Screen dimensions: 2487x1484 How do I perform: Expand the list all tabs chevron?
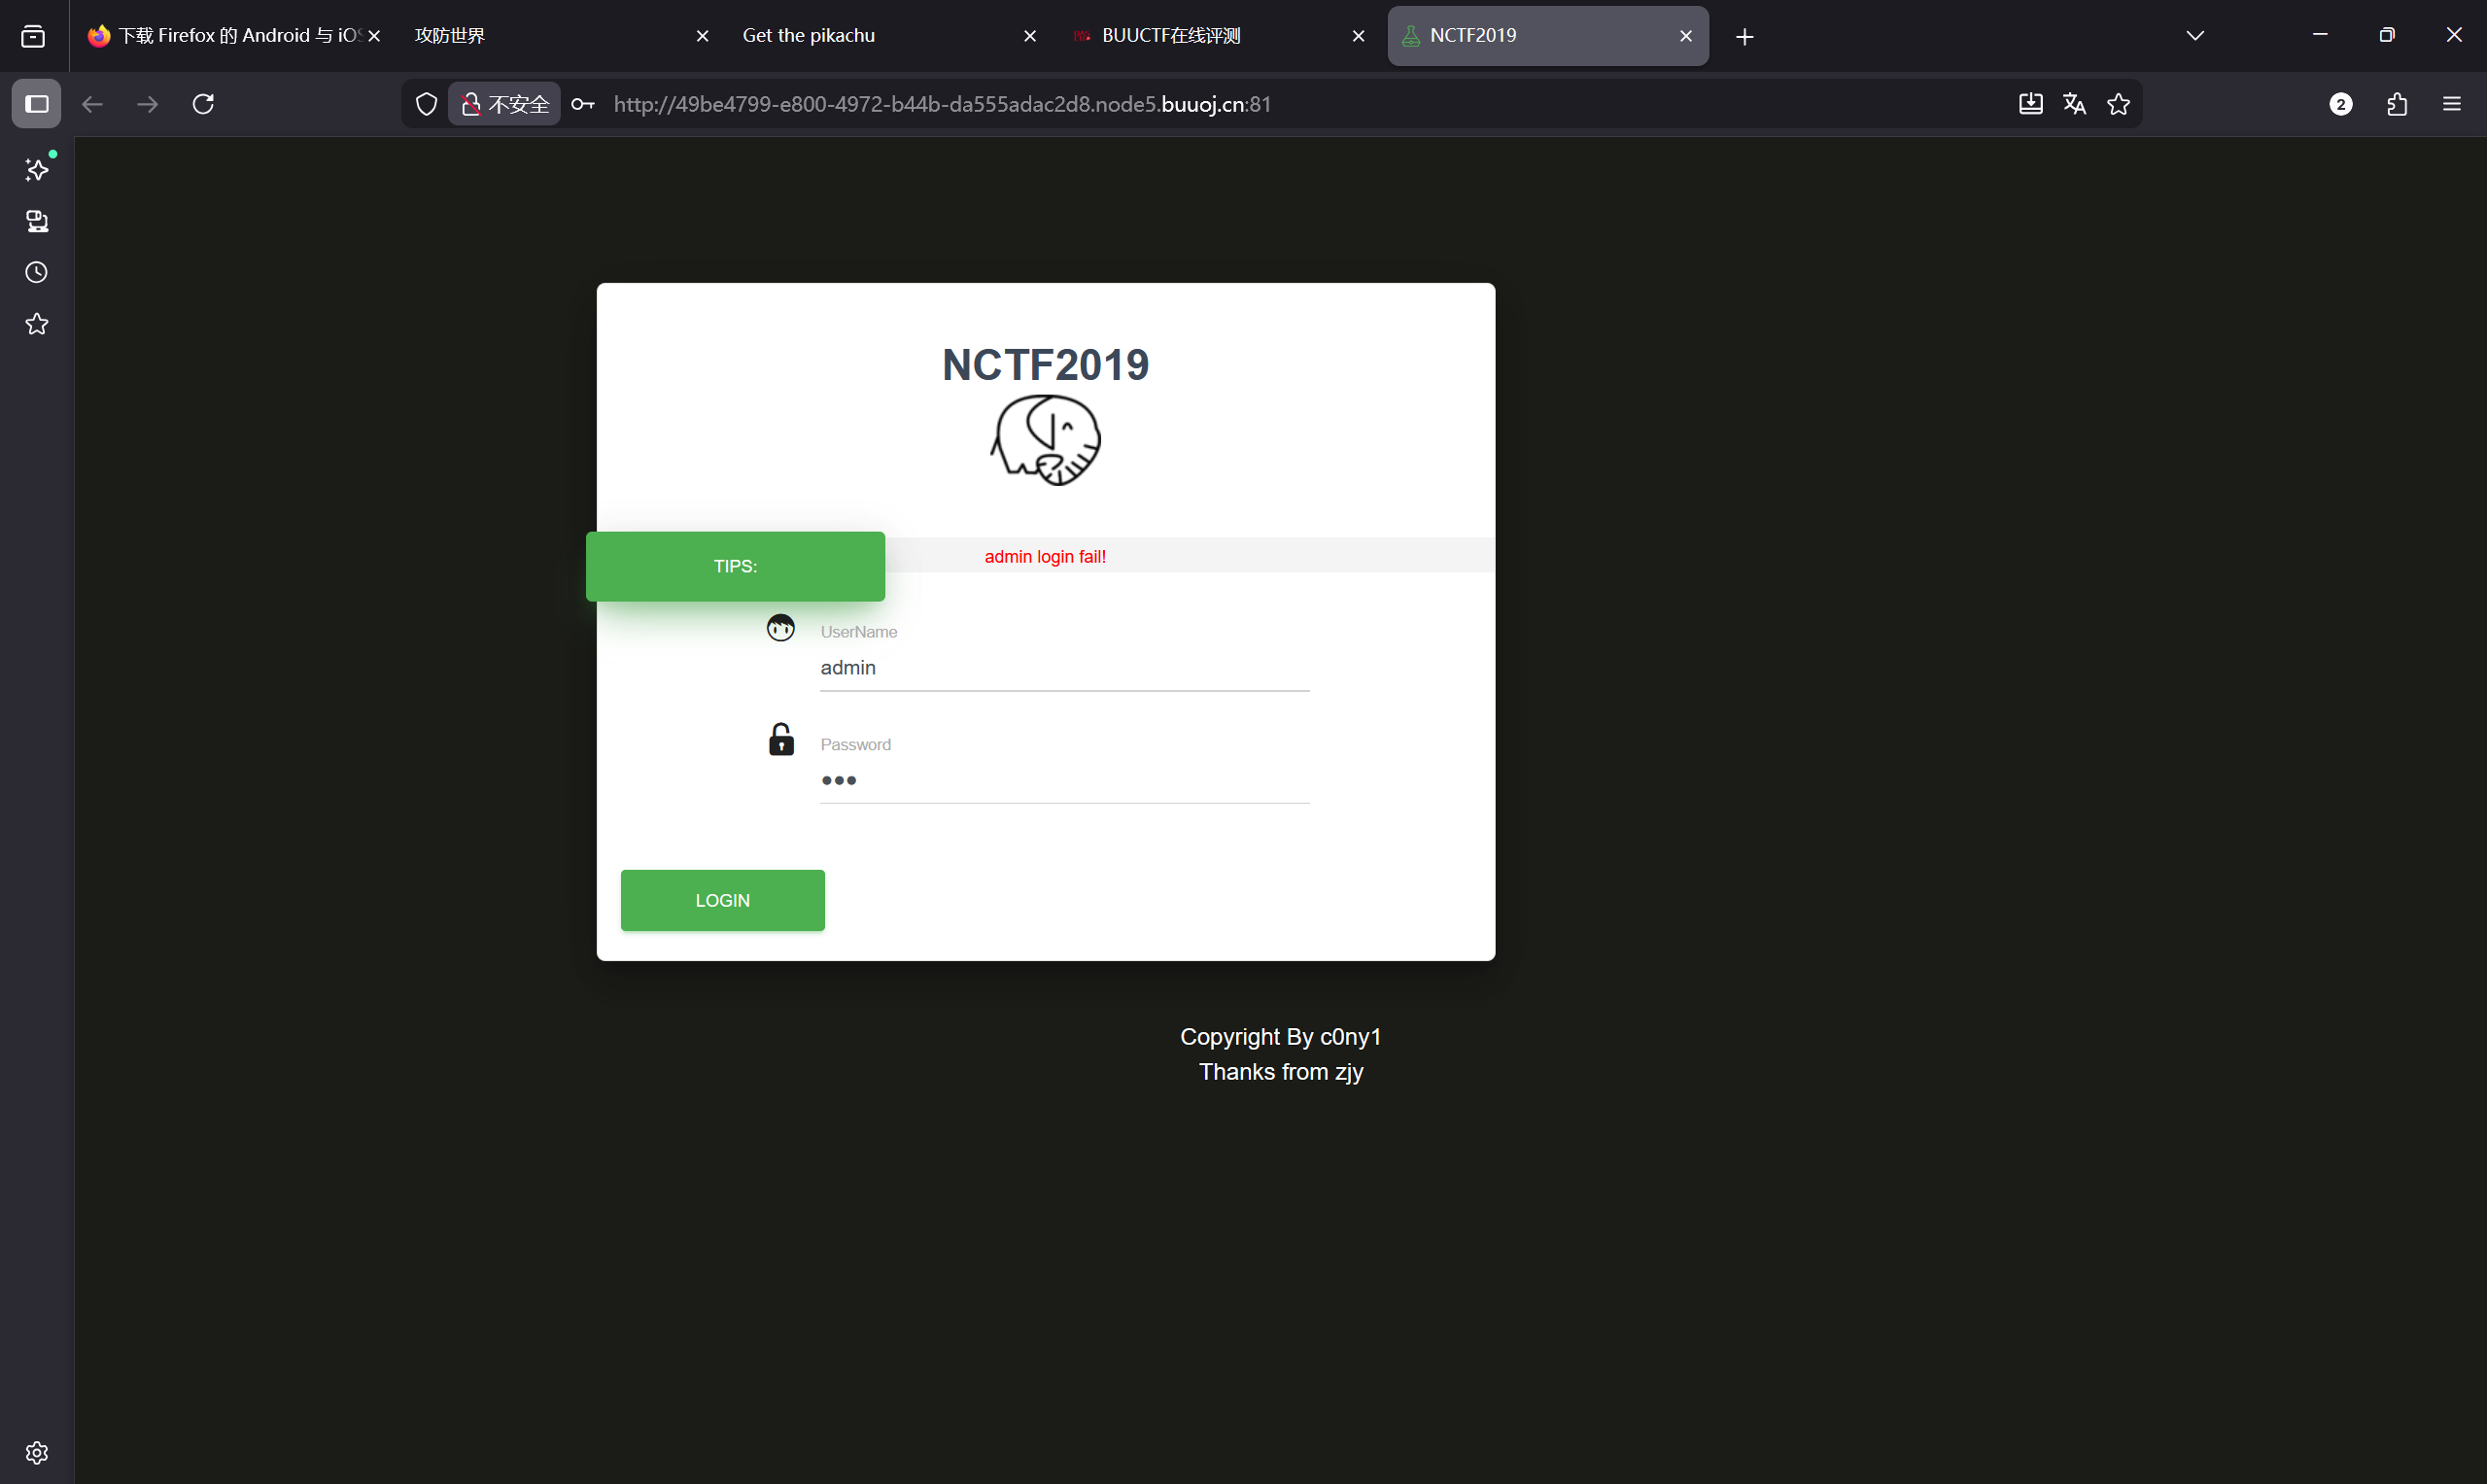click(2195, 36)
